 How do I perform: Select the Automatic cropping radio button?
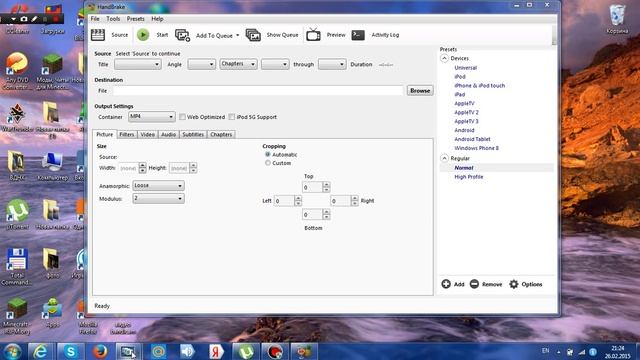[268, 154]
